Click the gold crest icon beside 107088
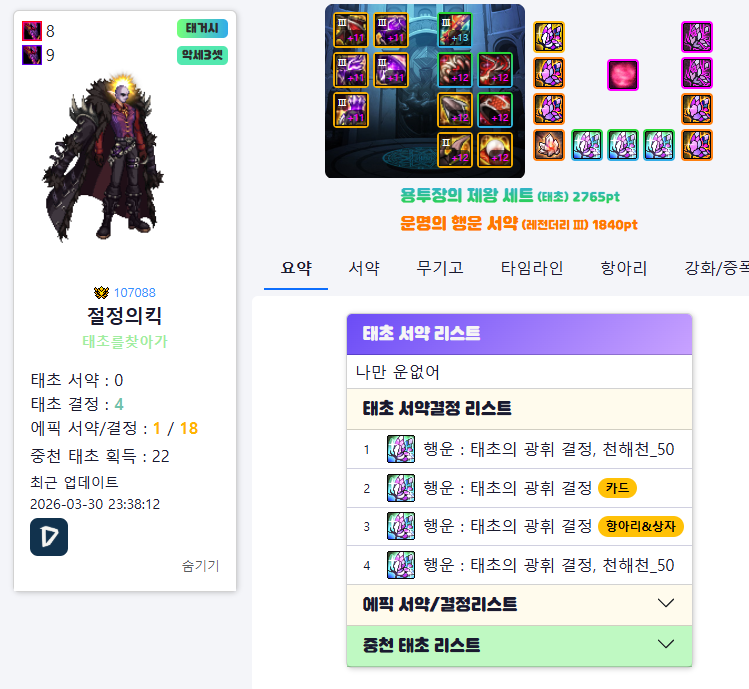749x689 pixels. (101, 292)
